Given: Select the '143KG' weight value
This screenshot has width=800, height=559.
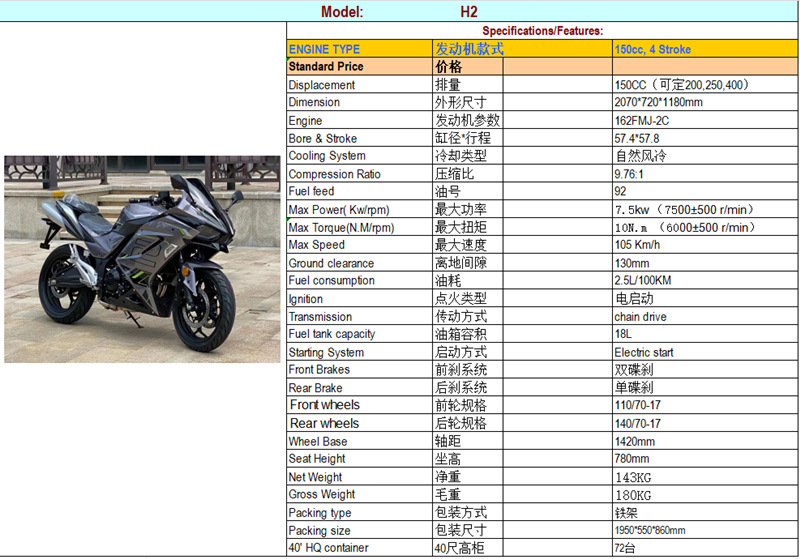Looking at the screenshot, I should [x=633, y=477].
